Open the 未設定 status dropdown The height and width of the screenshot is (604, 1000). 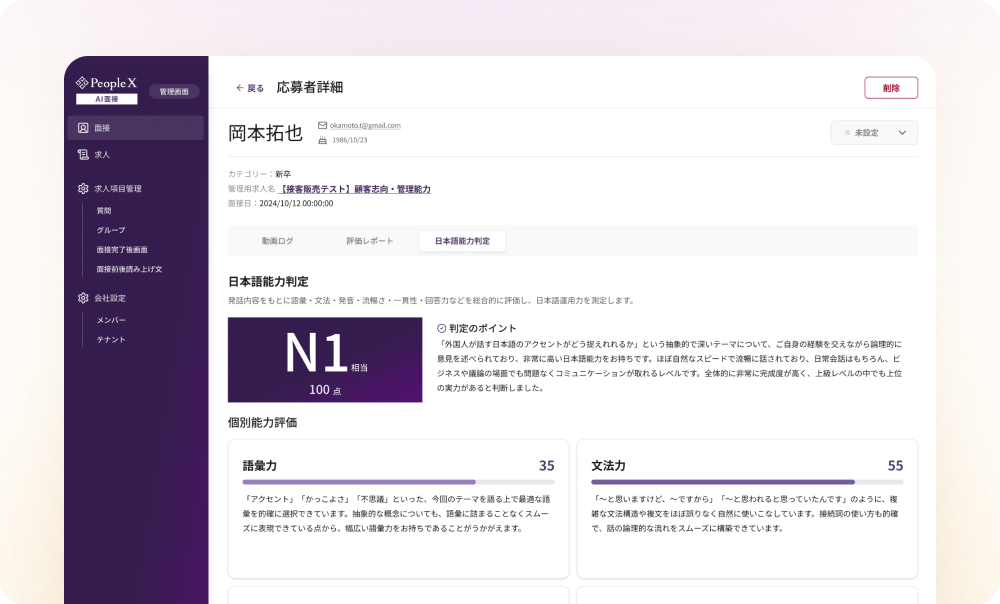click(x=873, y=132)
